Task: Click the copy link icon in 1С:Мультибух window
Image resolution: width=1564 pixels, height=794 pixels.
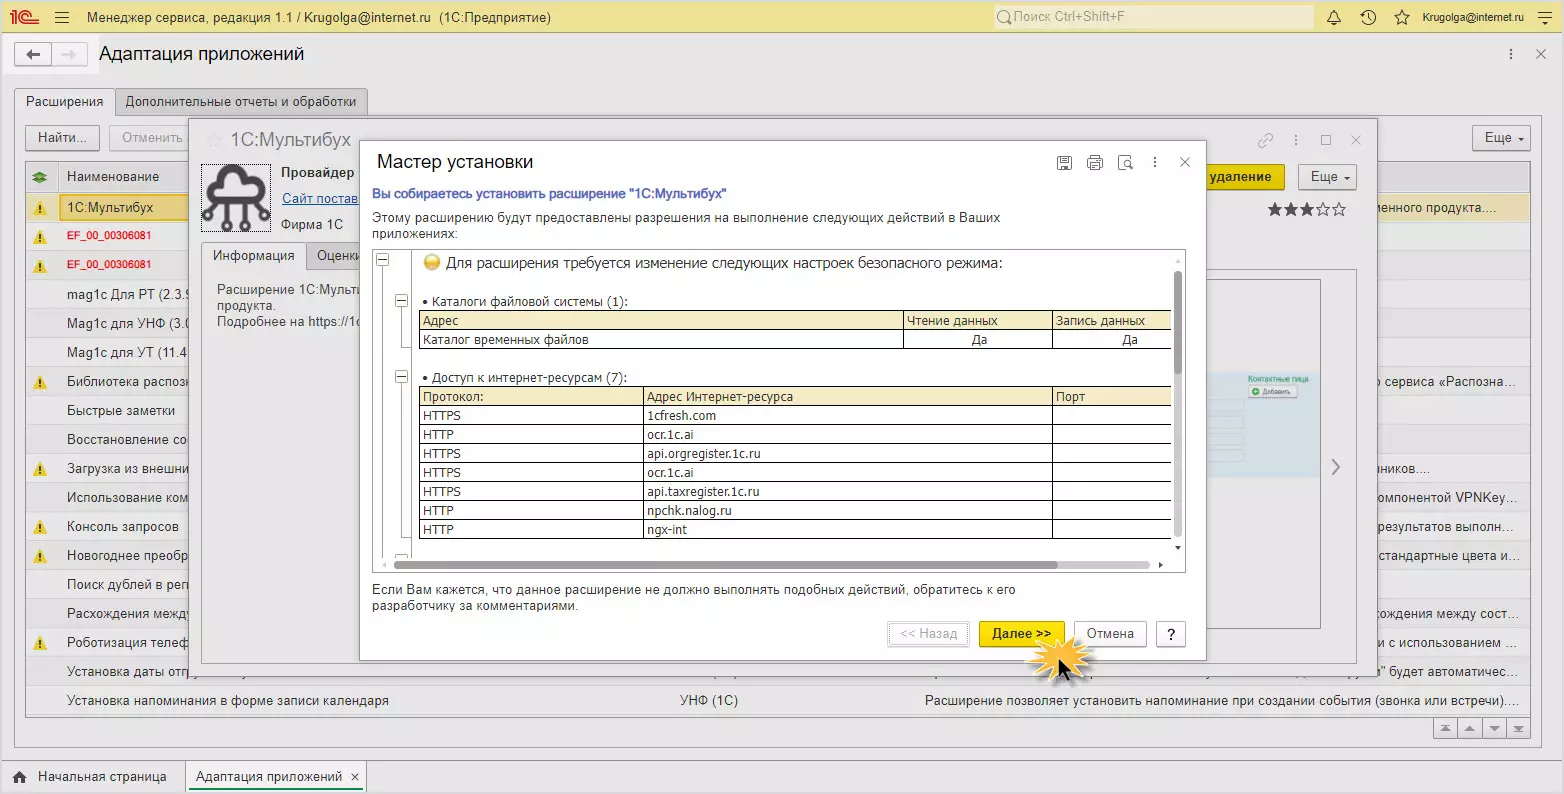Action: tap(1265, 140)
